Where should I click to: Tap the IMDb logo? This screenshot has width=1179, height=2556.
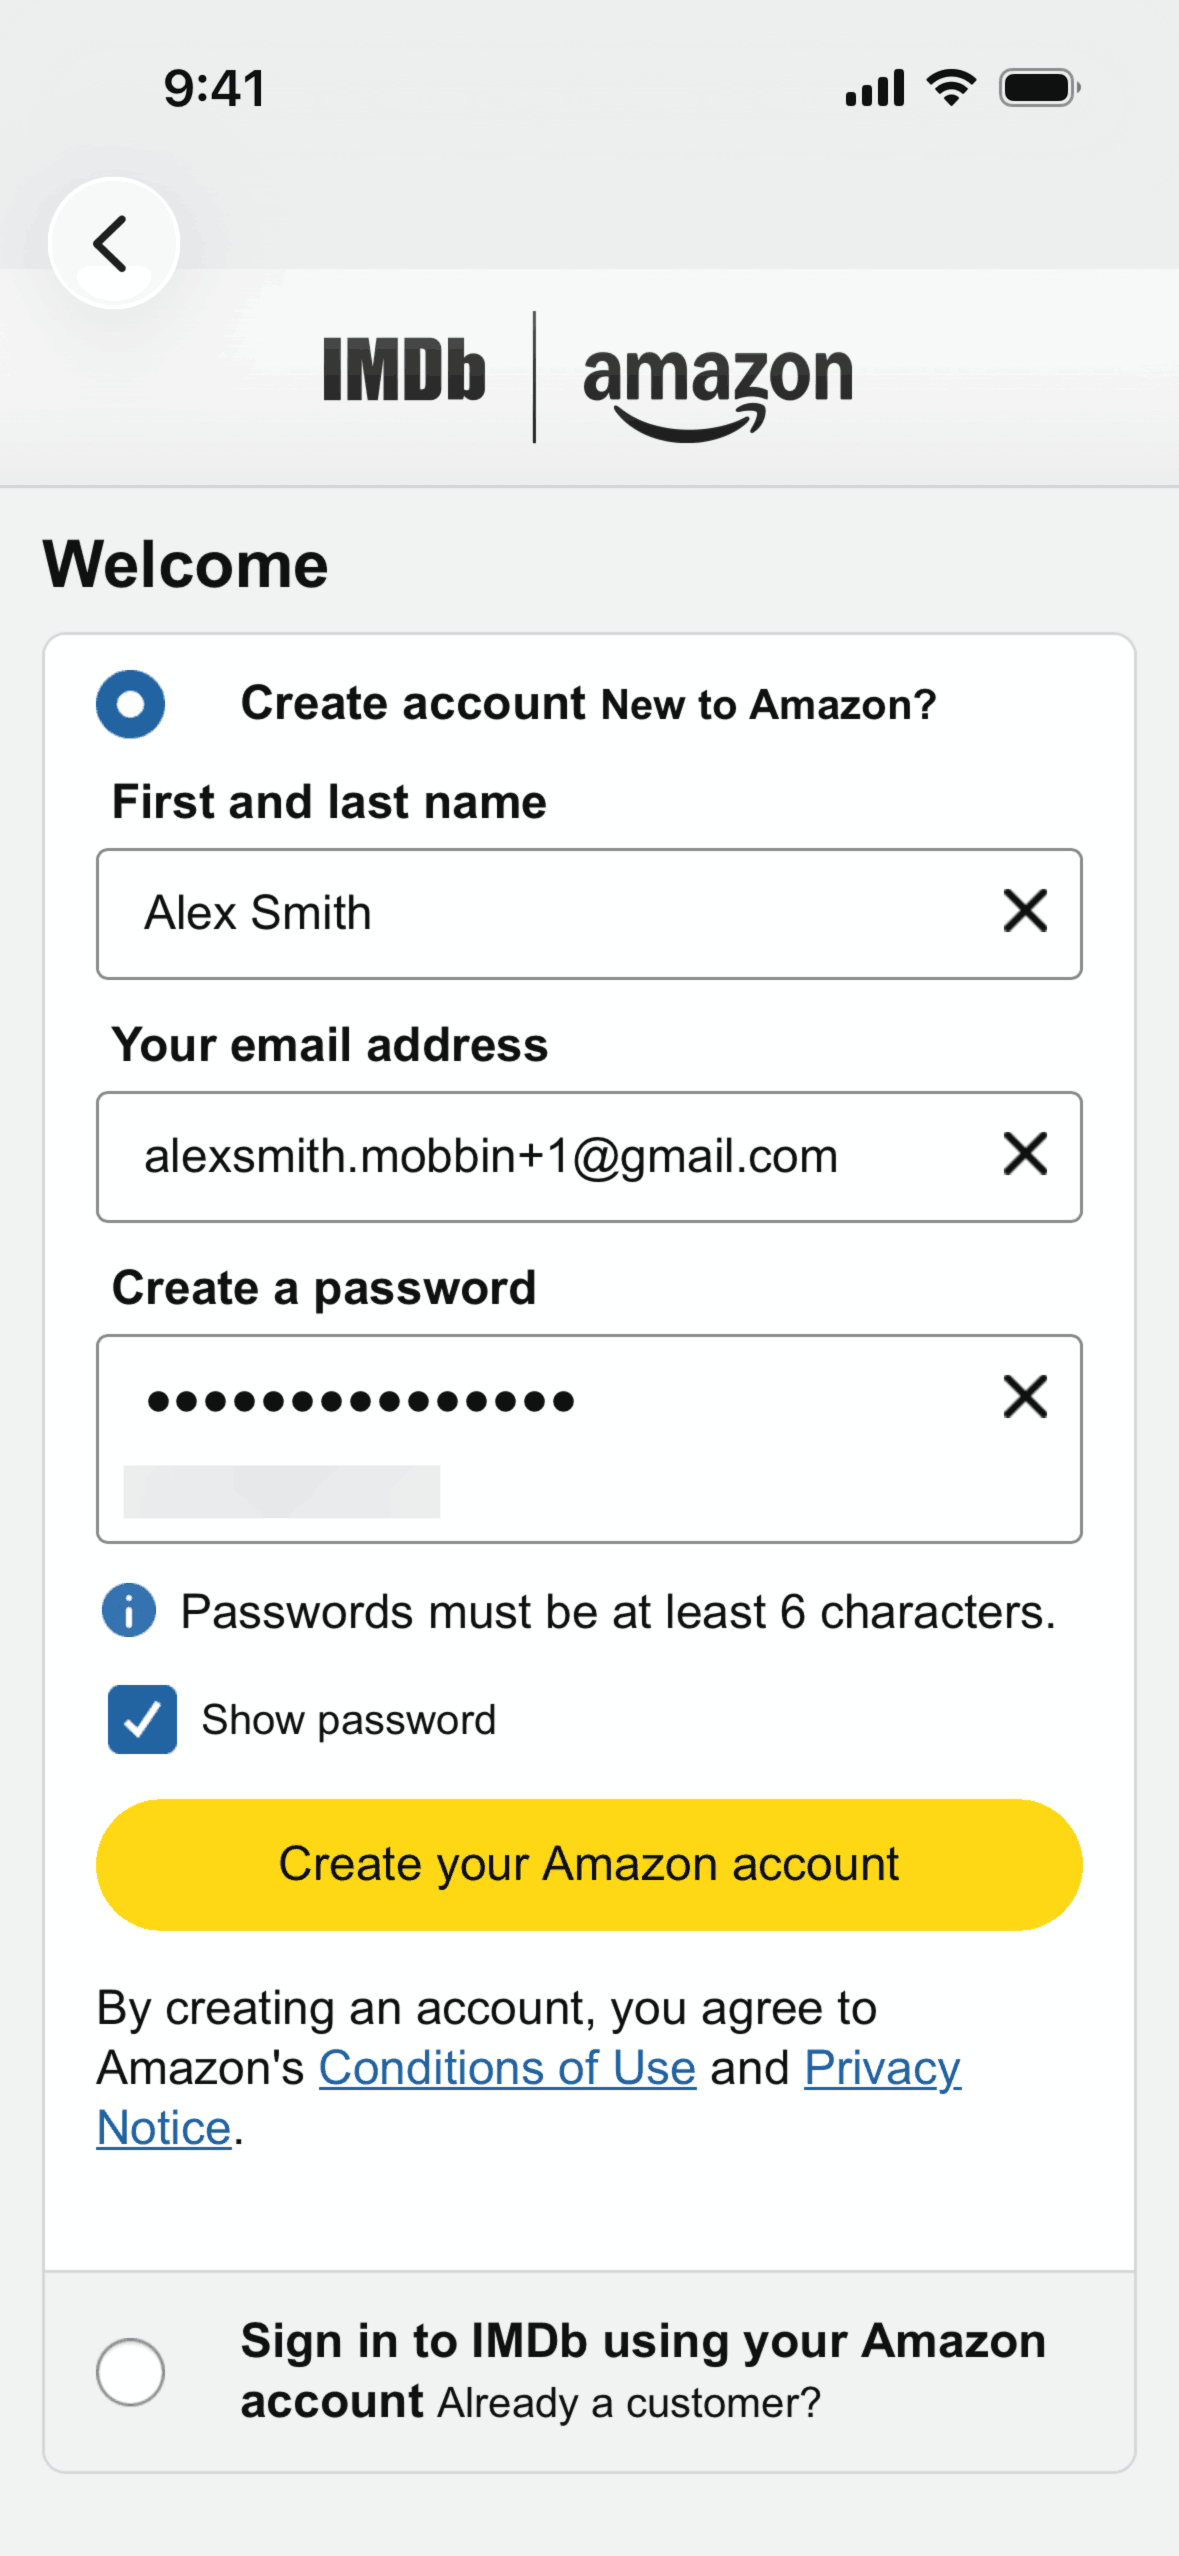[x=404, y=370]
